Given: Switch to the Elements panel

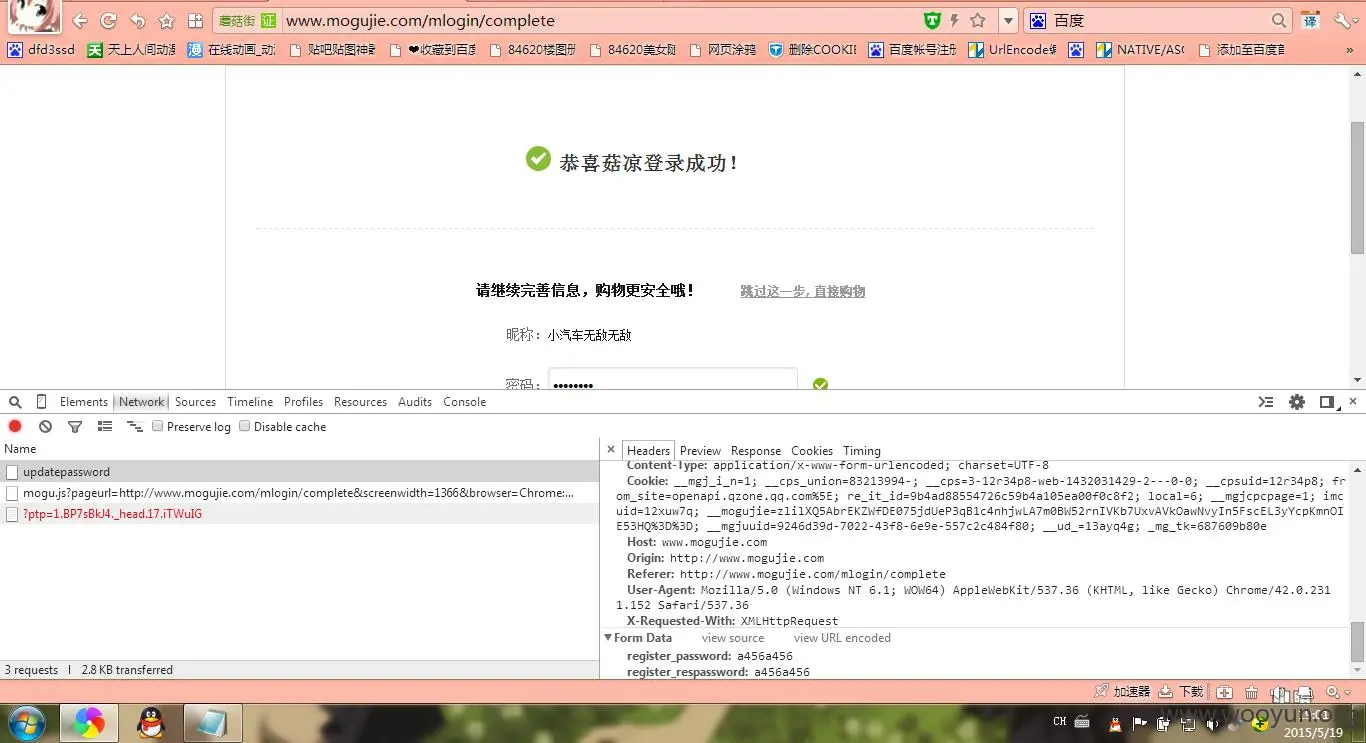Looking at the screenshot, I should point(84,402).
